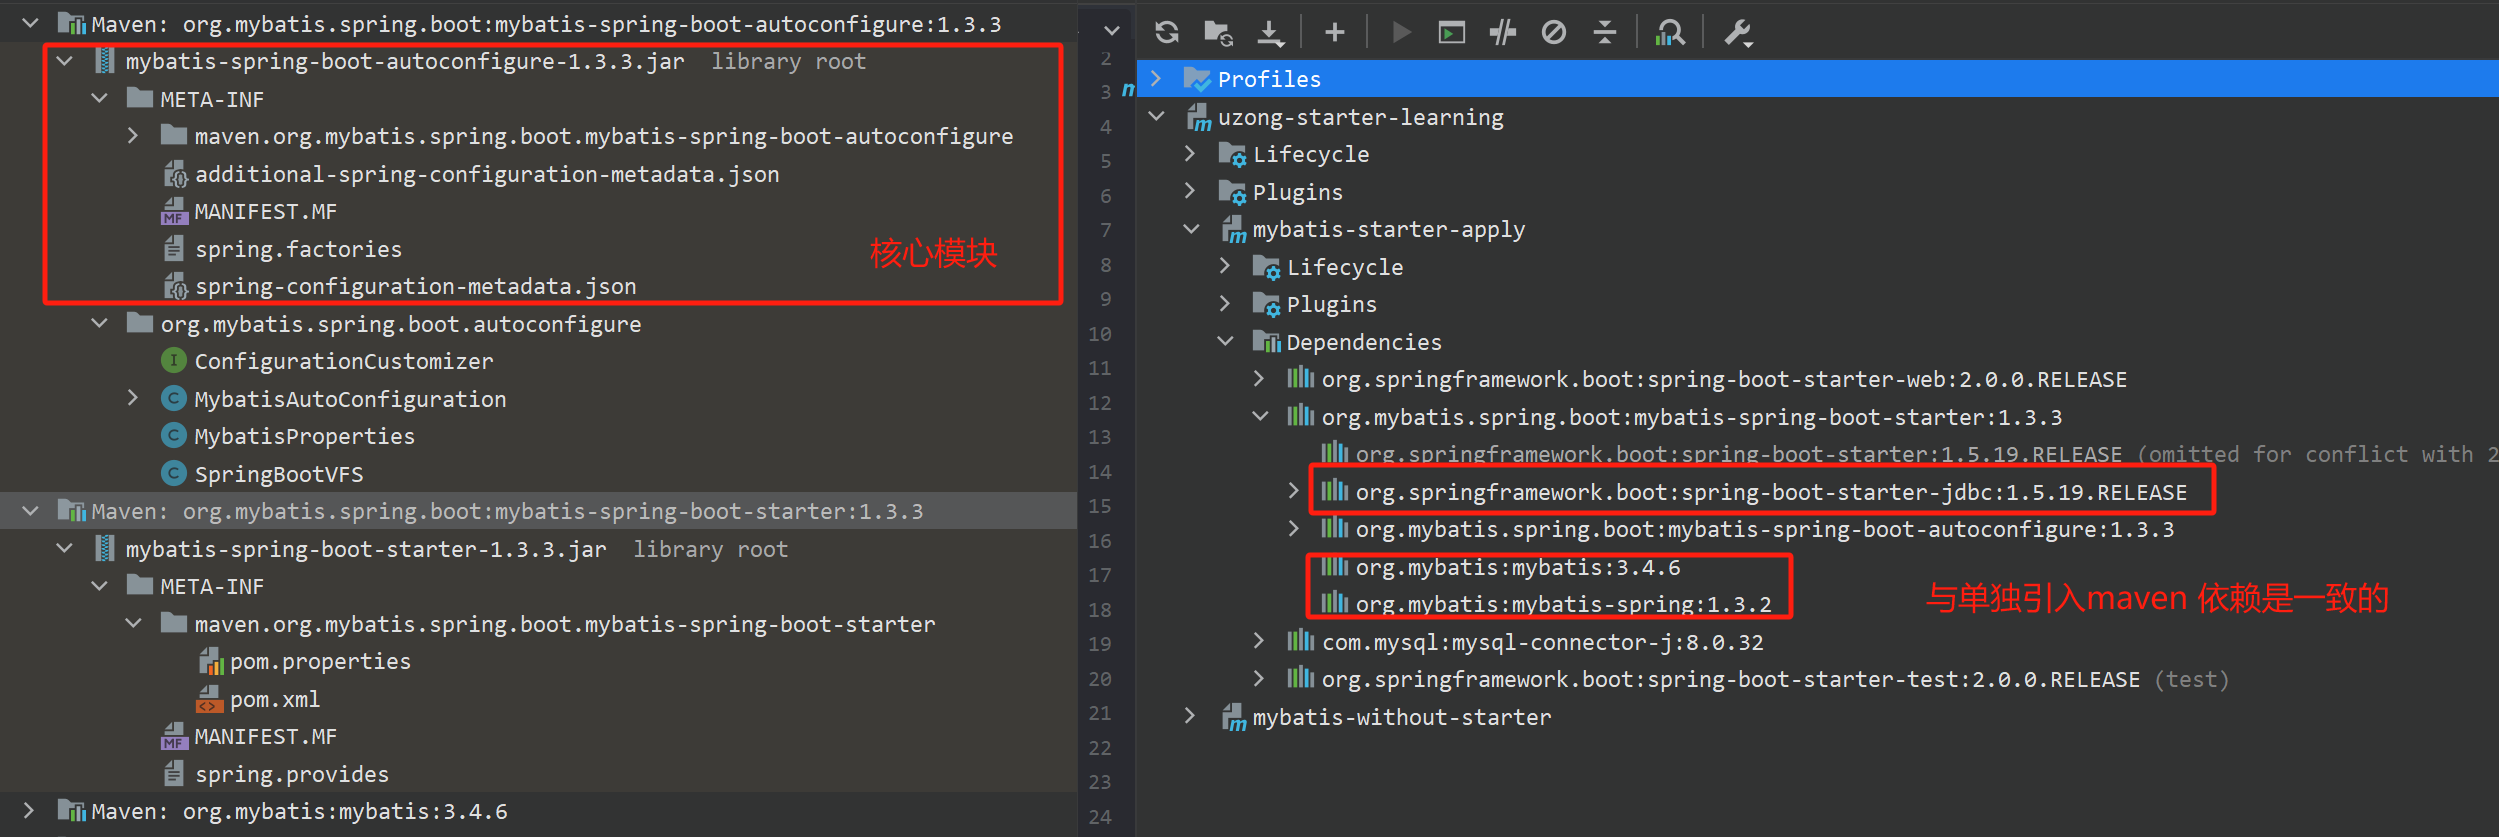The image size is (2499, 837).
Task: Expand Lifecycle under mybatis-starter-apply
Action: [x=1225, y=265]
